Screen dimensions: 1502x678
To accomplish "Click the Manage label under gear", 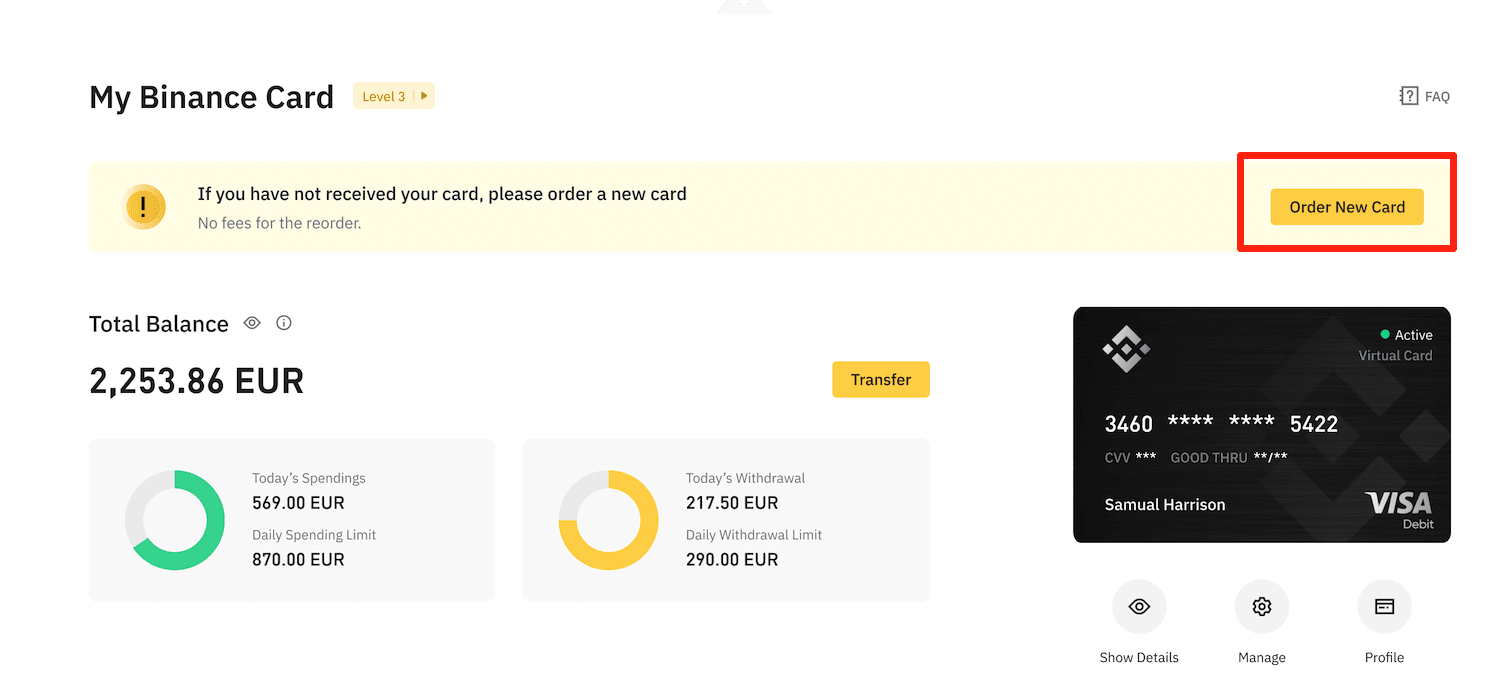I will [x=1262, y=657].
